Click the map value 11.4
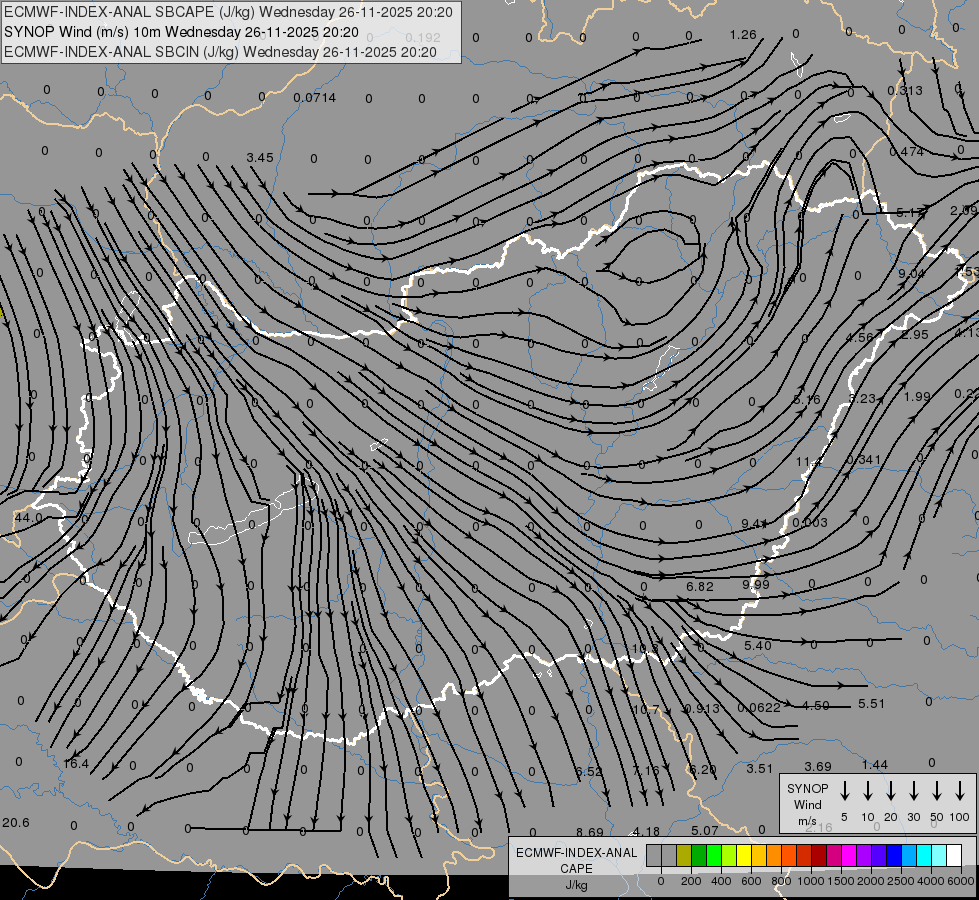The width and height of the screenshot is (979, 900). click(809, 462)
